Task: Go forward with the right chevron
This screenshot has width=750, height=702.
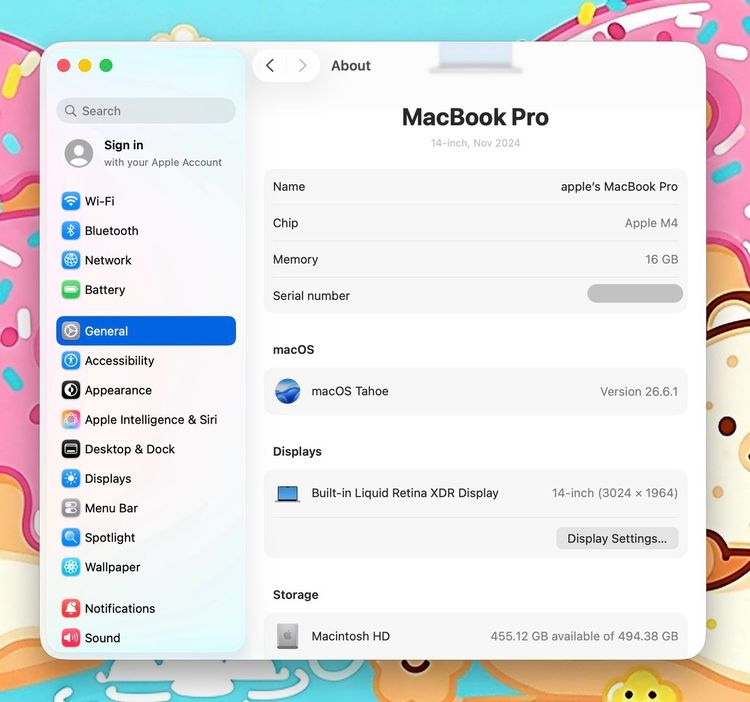Action: (302, 66)
